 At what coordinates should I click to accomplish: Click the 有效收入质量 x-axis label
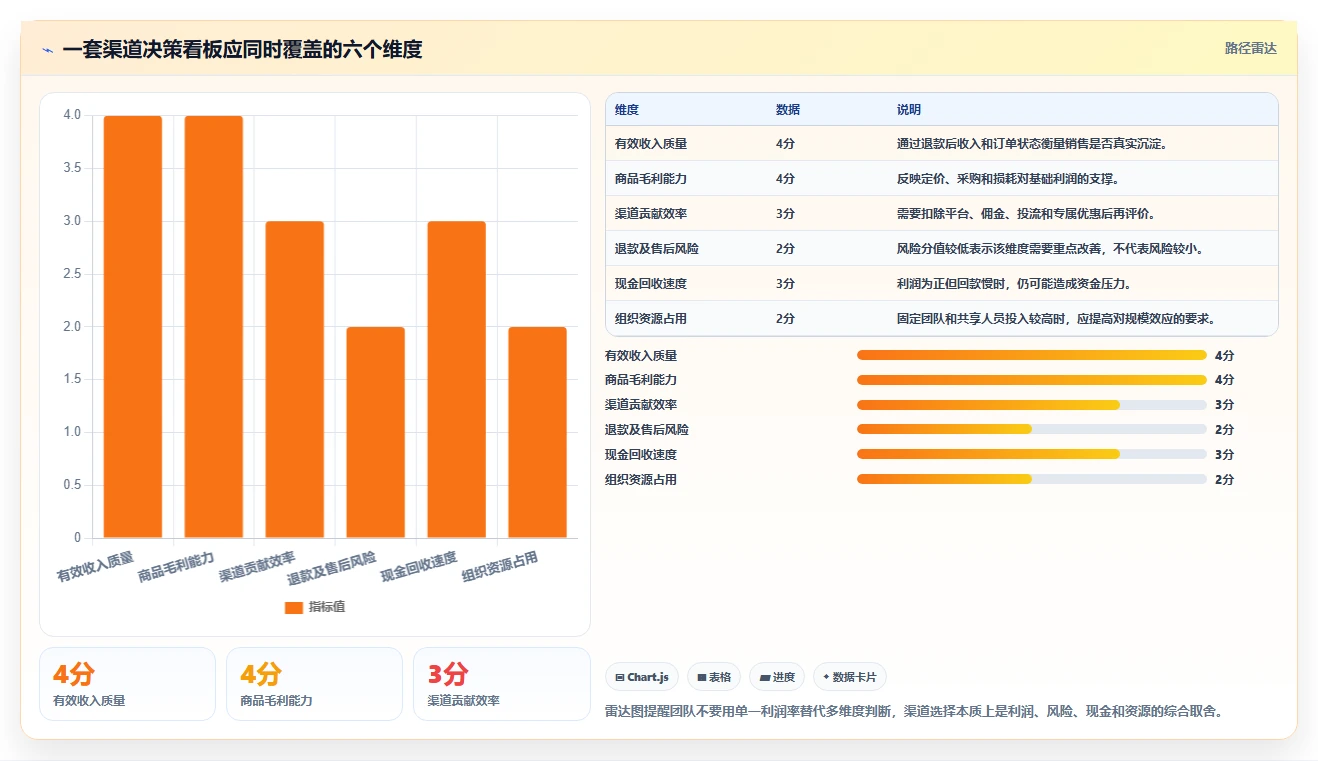click(x=96, y=566)
